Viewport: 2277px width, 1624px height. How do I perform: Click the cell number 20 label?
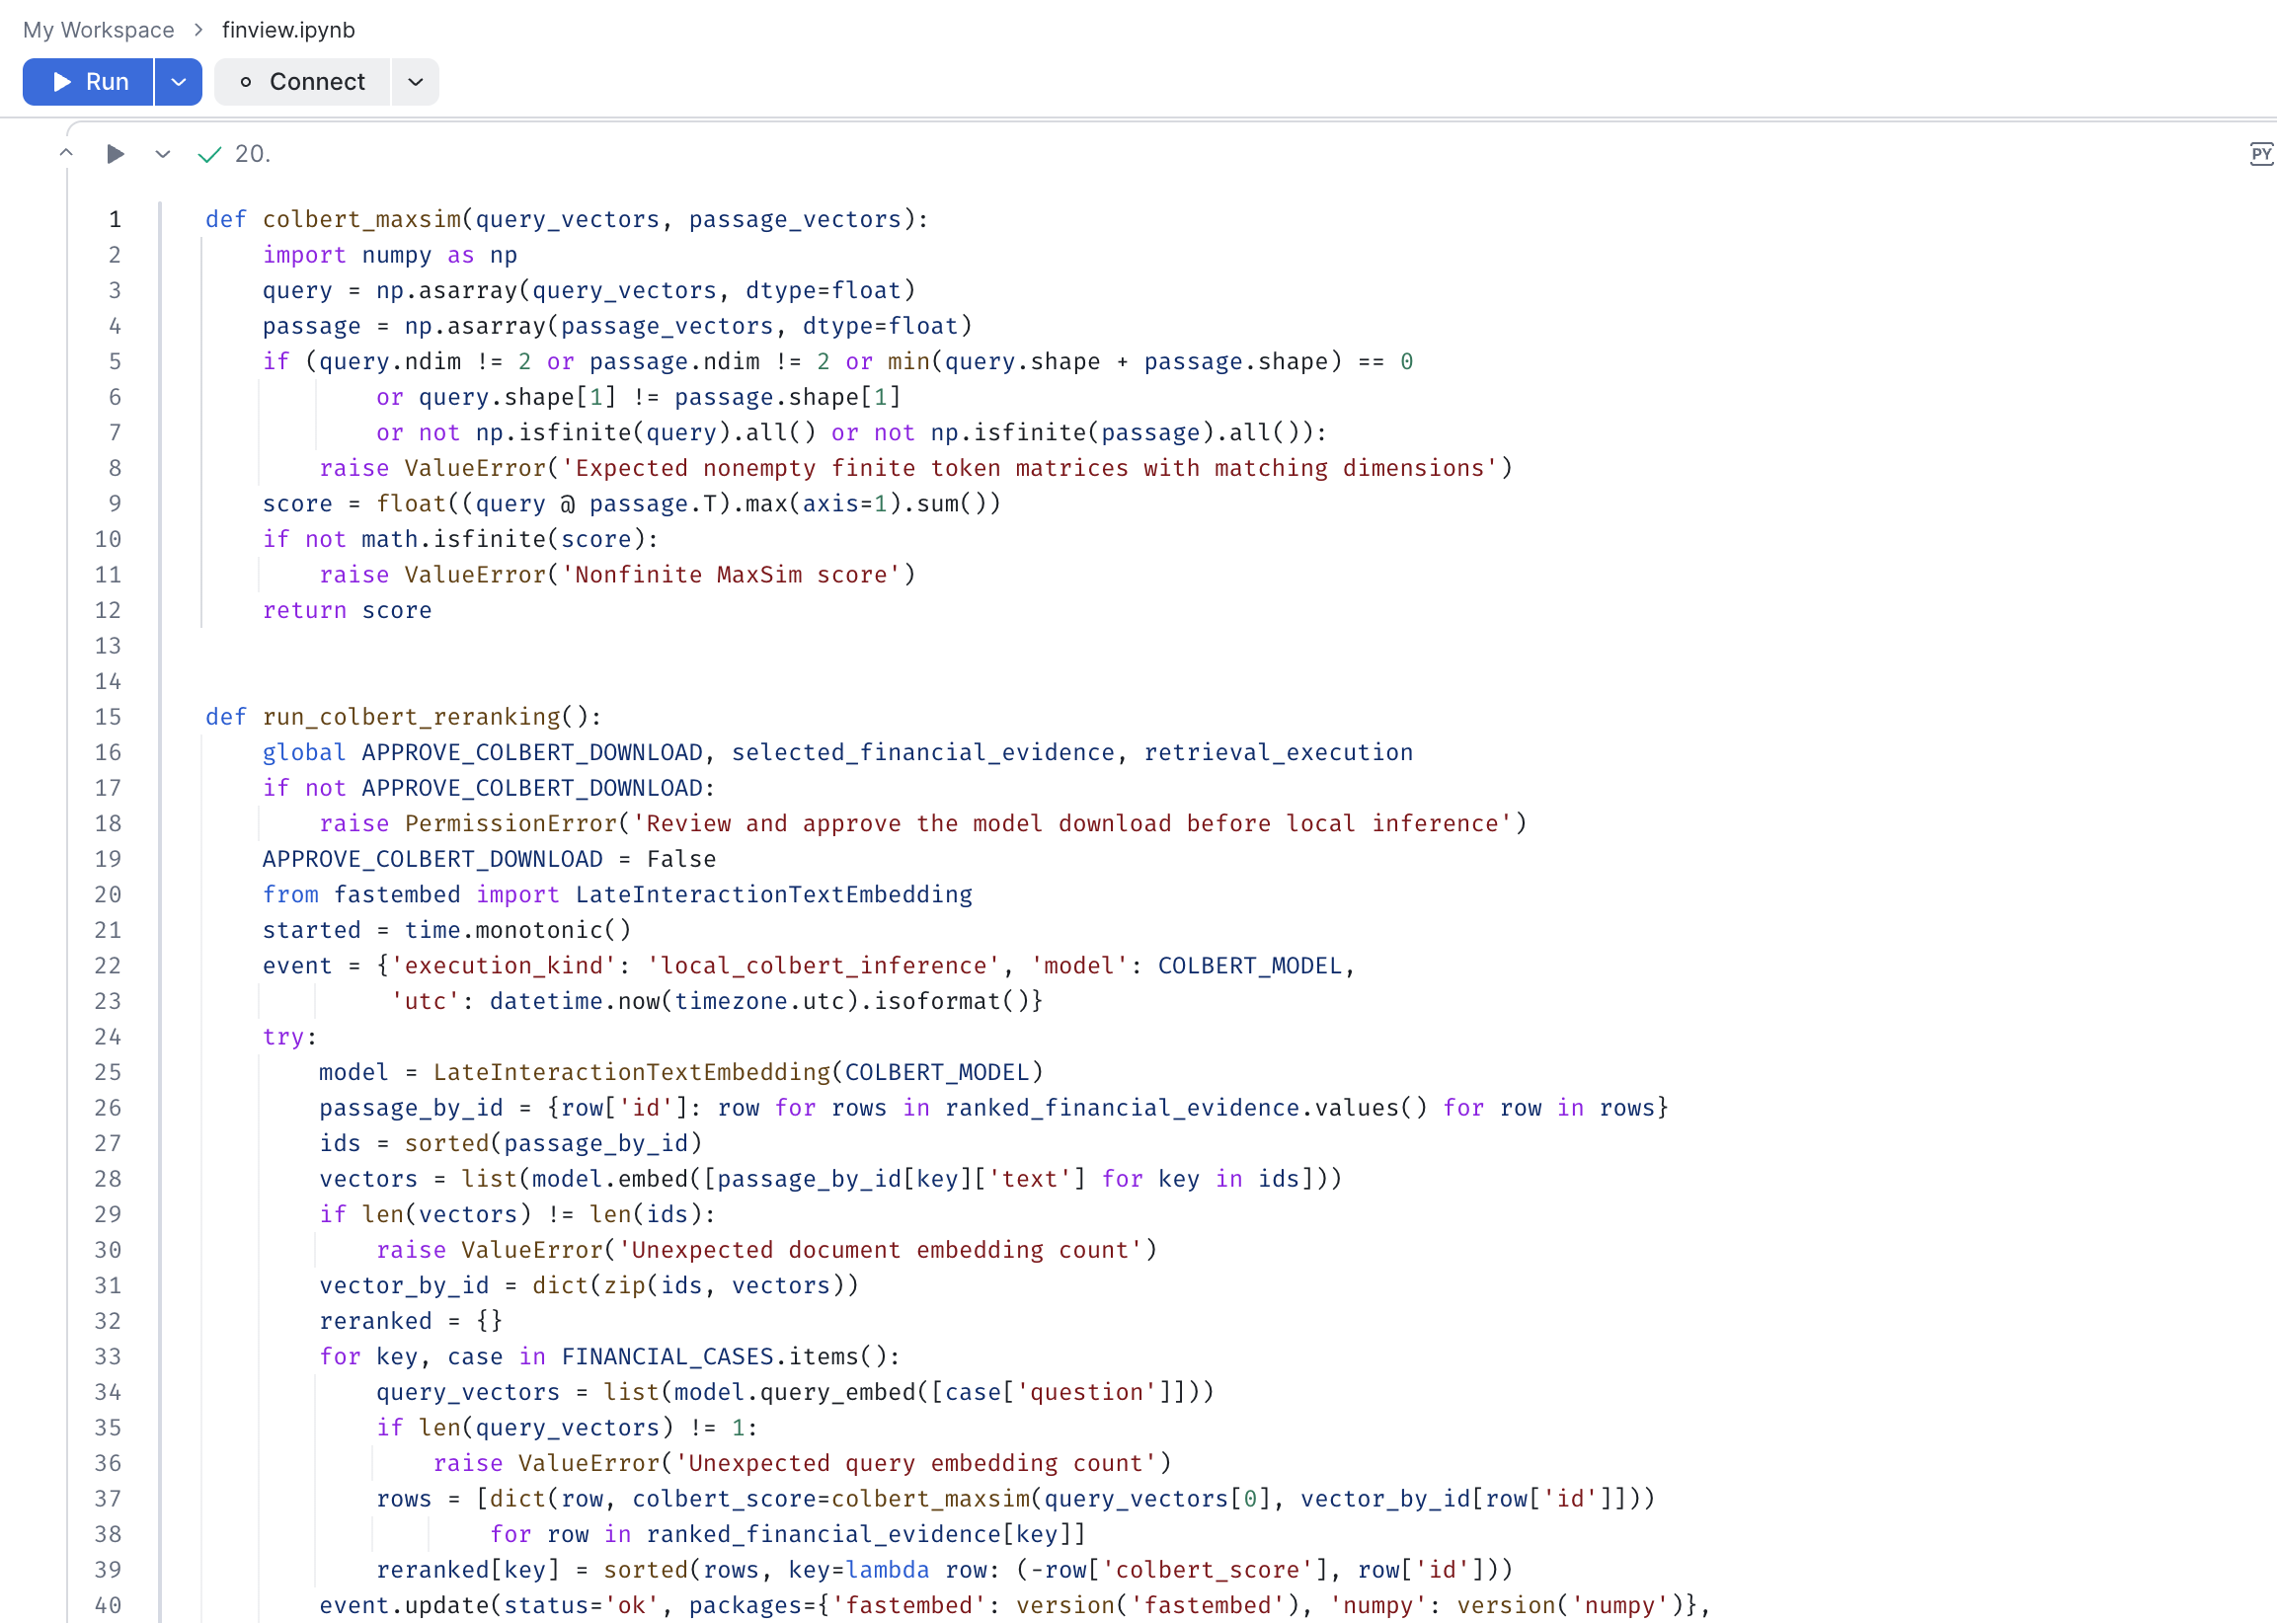point(252,154)
